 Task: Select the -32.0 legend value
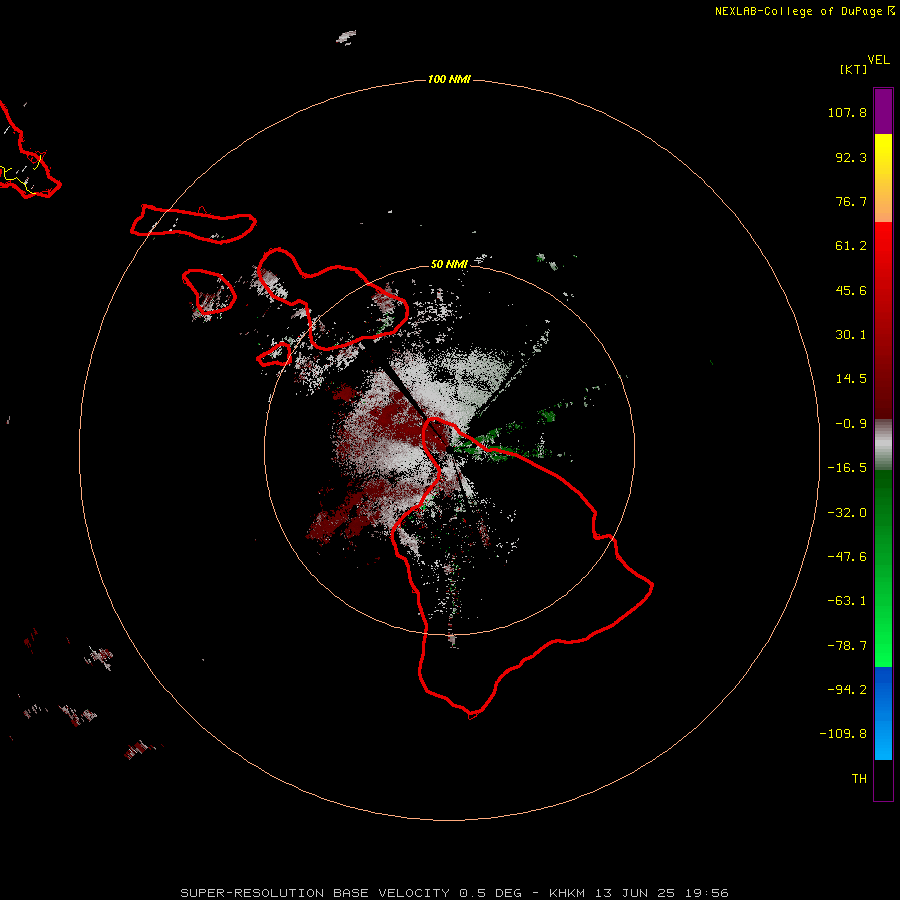[x=847, y=513]
